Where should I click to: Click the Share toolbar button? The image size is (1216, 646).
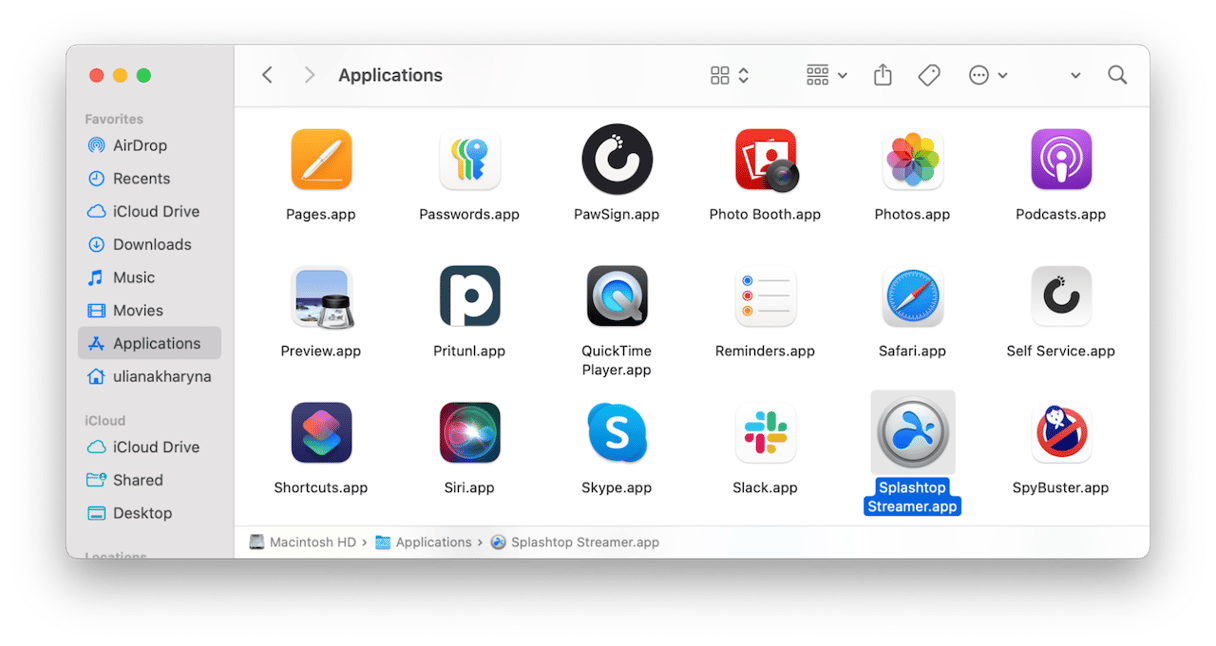click(x=882, y=76)
